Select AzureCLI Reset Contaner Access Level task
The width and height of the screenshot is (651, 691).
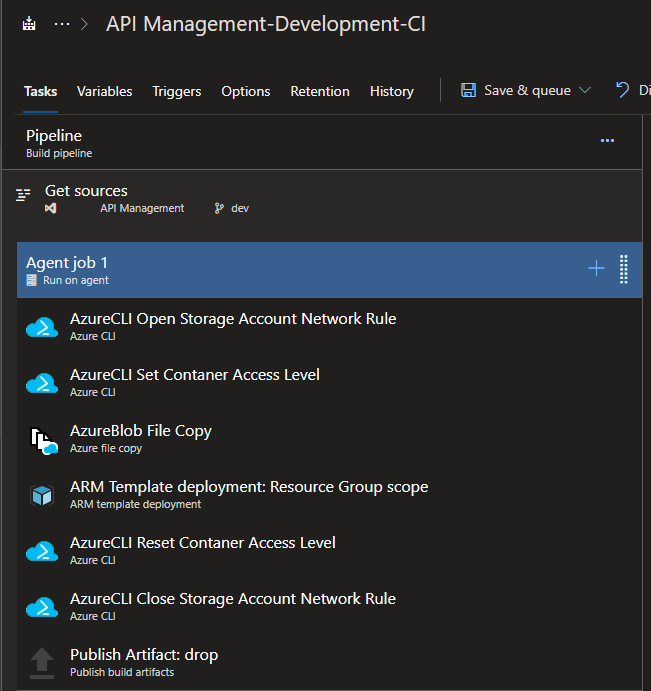329,550
